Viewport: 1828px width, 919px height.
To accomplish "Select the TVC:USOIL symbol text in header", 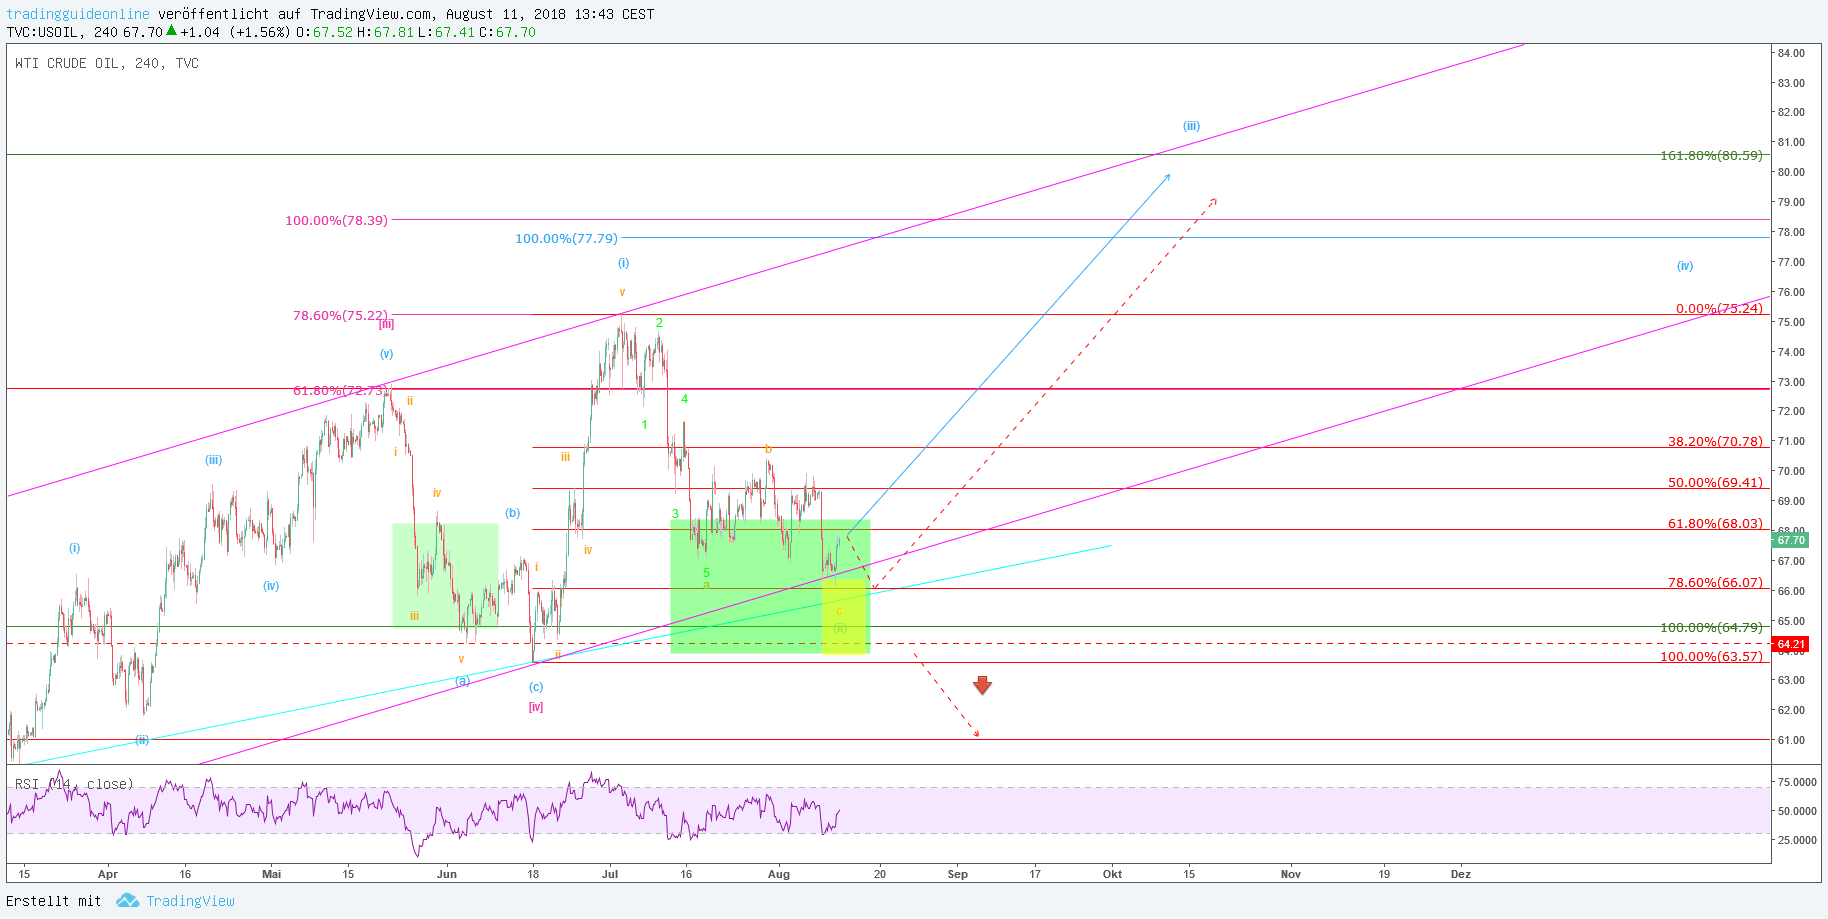I will click(x=42, y=32).
